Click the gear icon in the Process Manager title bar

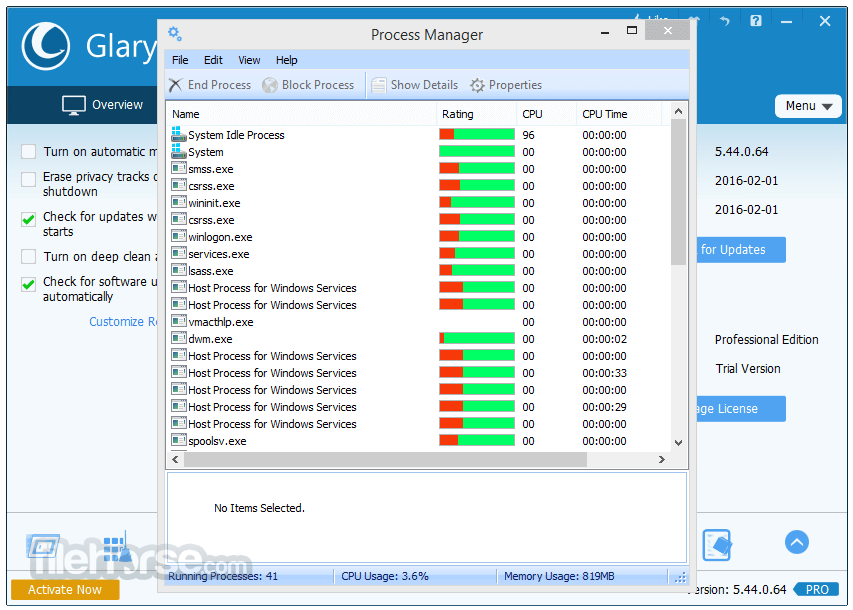click(175, 33)
